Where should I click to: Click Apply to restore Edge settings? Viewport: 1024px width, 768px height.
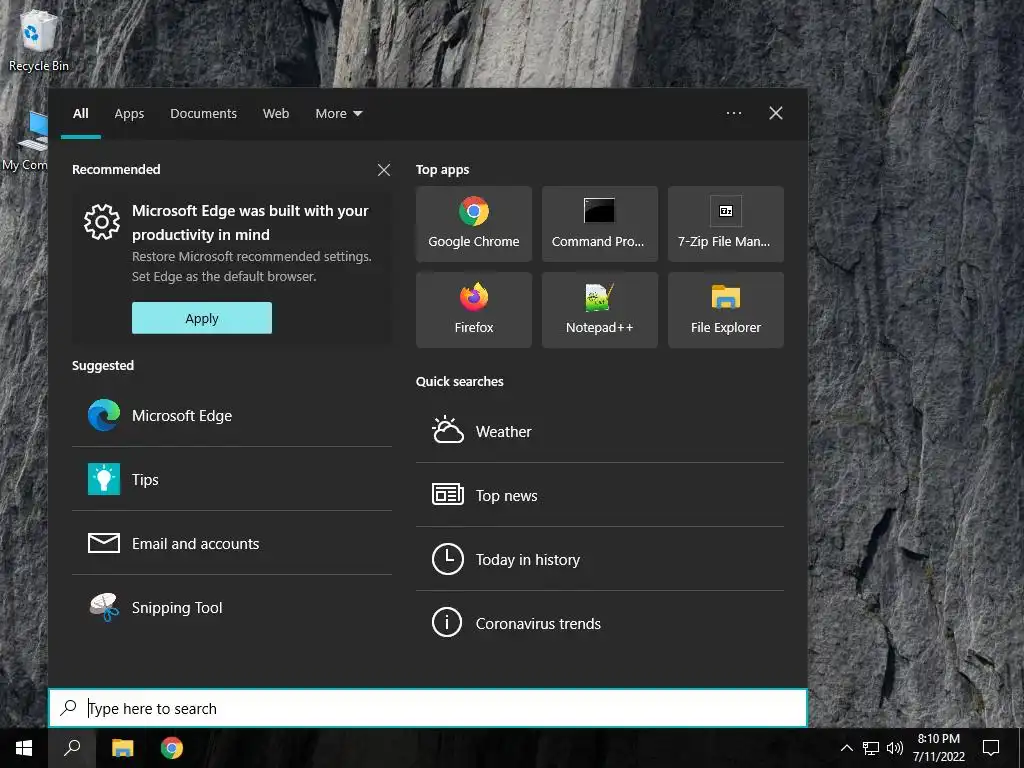tap(202, 318)
